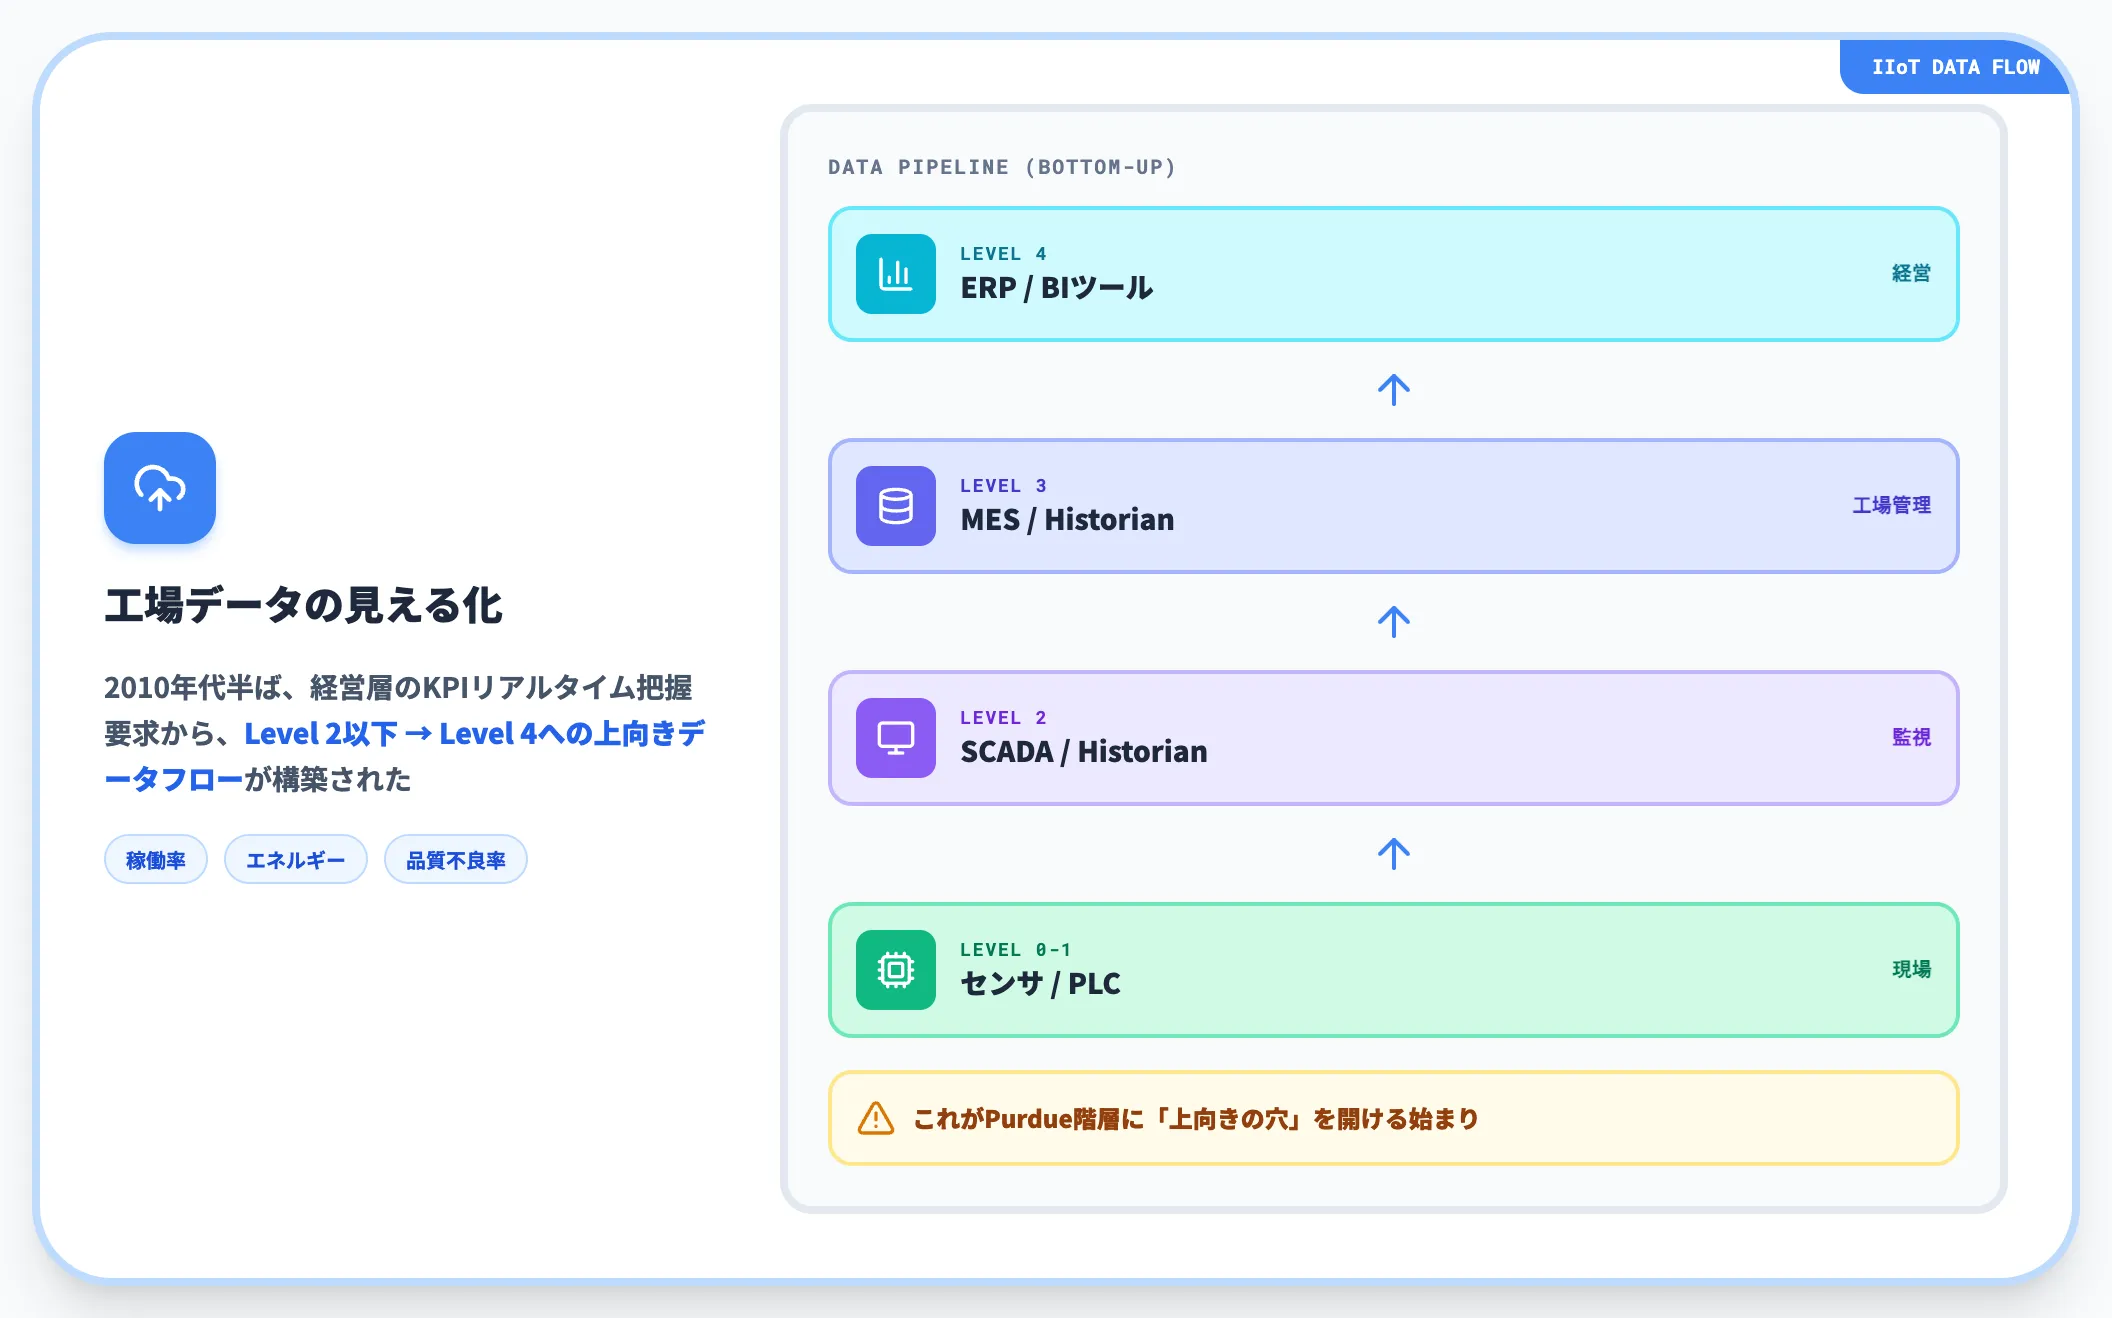Click the Level 4 bar chart icon
The width and height of the screenshot is (2112, 1318).
896,274
